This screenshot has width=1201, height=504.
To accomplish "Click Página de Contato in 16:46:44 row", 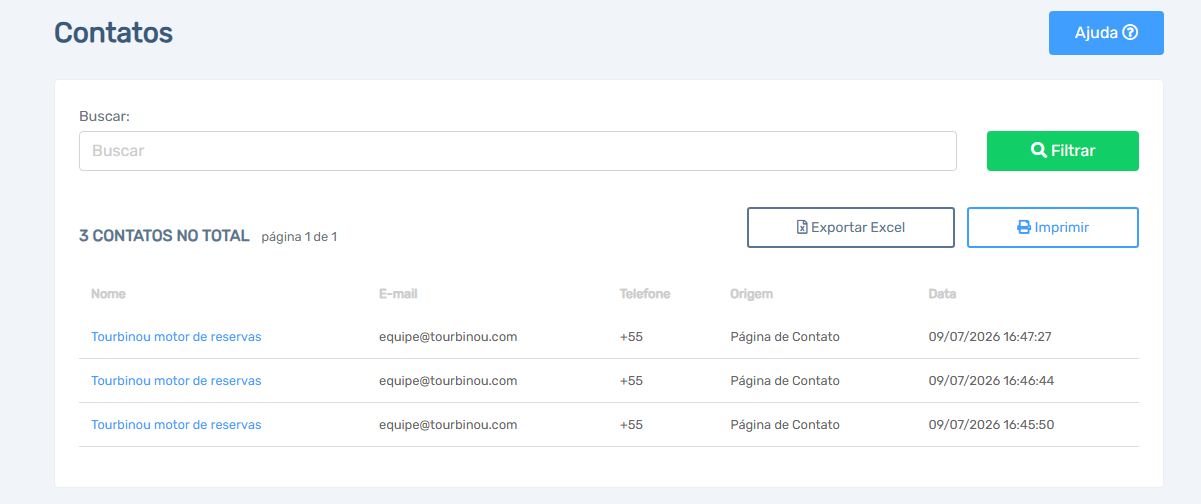I will pos(785,381).
